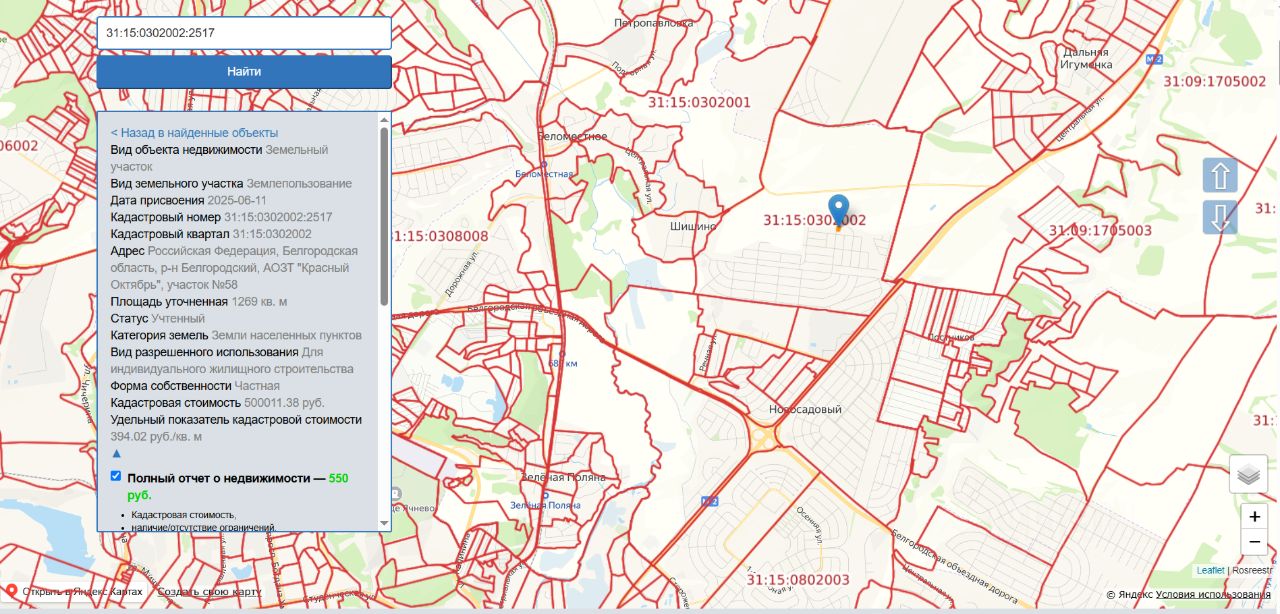Click the Зеленая Поляна railway station marker

pos(545,494)
